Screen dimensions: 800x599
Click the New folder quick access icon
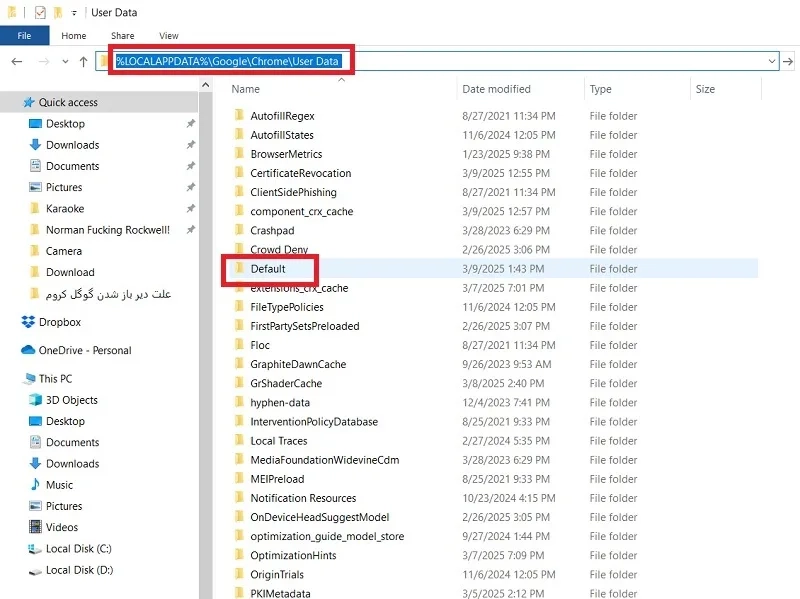(58, 12)
